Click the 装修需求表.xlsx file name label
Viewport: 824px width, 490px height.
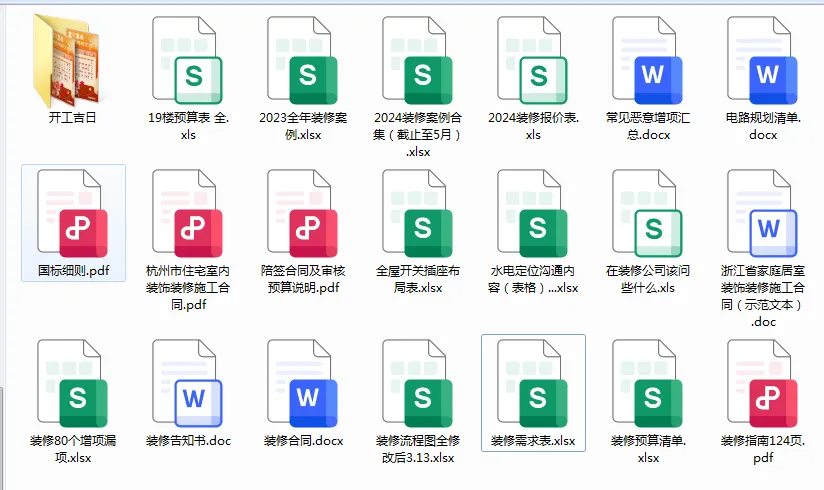click(533, 441)
